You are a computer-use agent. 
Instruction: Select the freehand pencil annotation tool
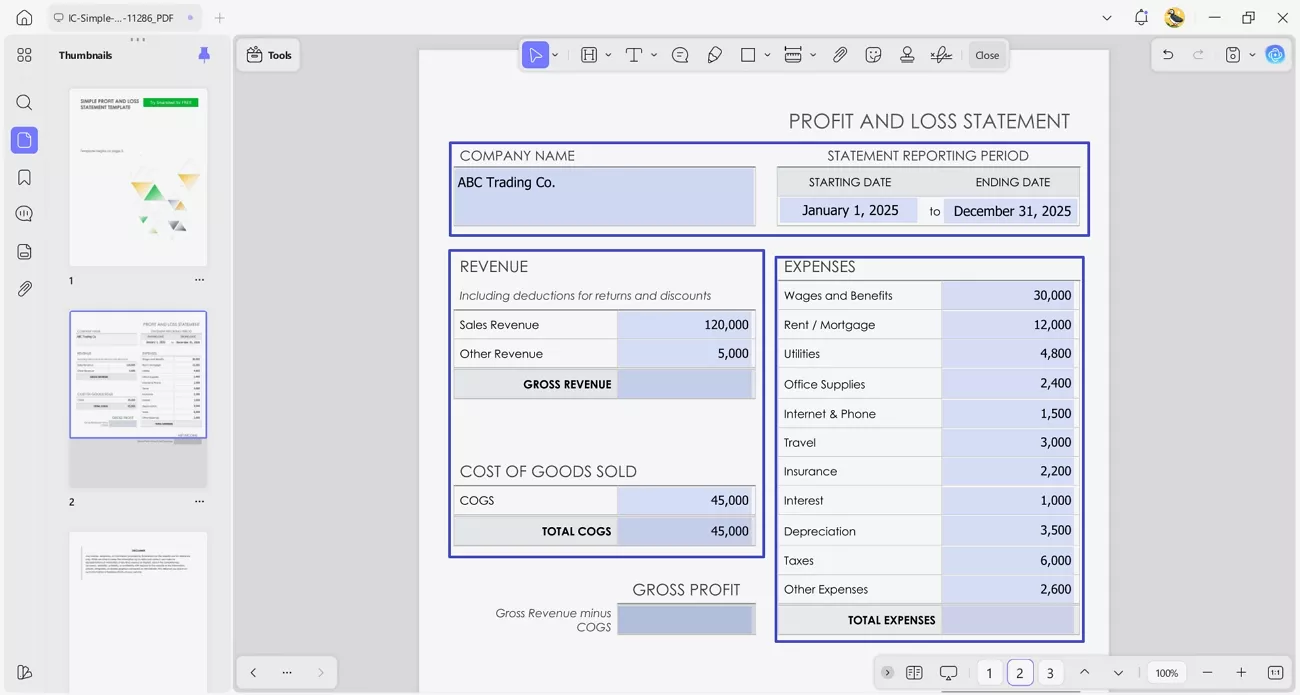714,55
